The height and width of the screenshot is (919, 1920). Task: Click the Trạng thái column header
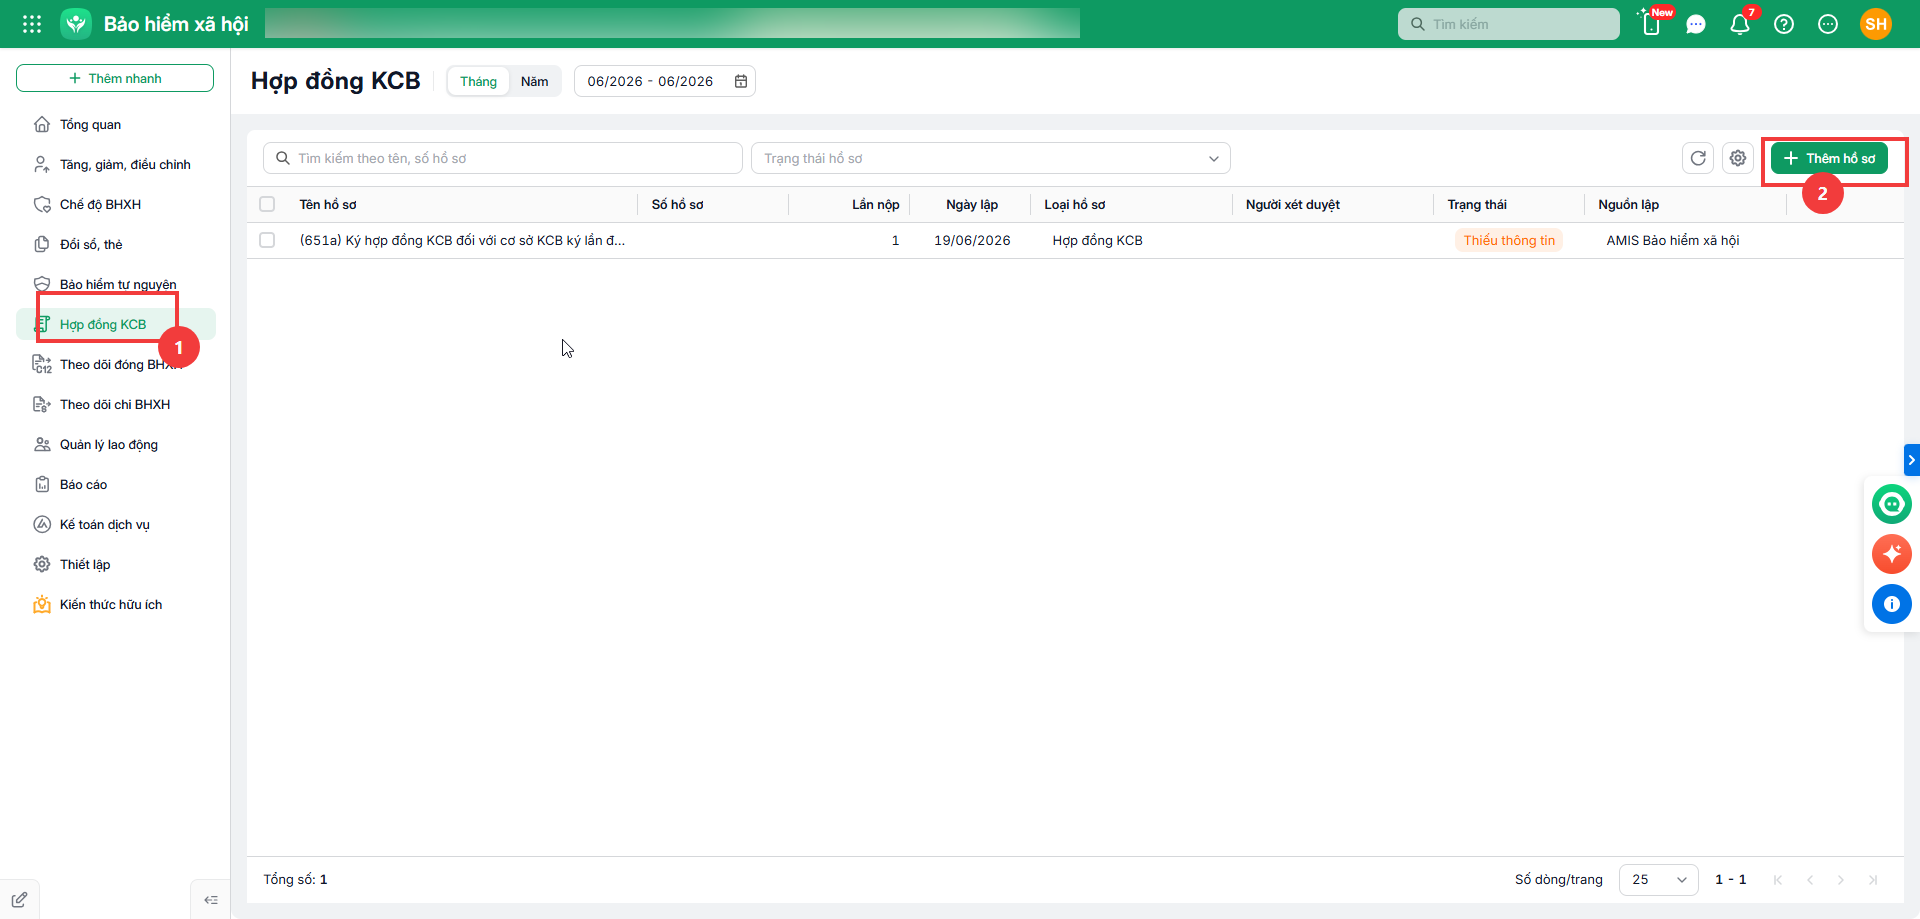(x=1477, y=204)
